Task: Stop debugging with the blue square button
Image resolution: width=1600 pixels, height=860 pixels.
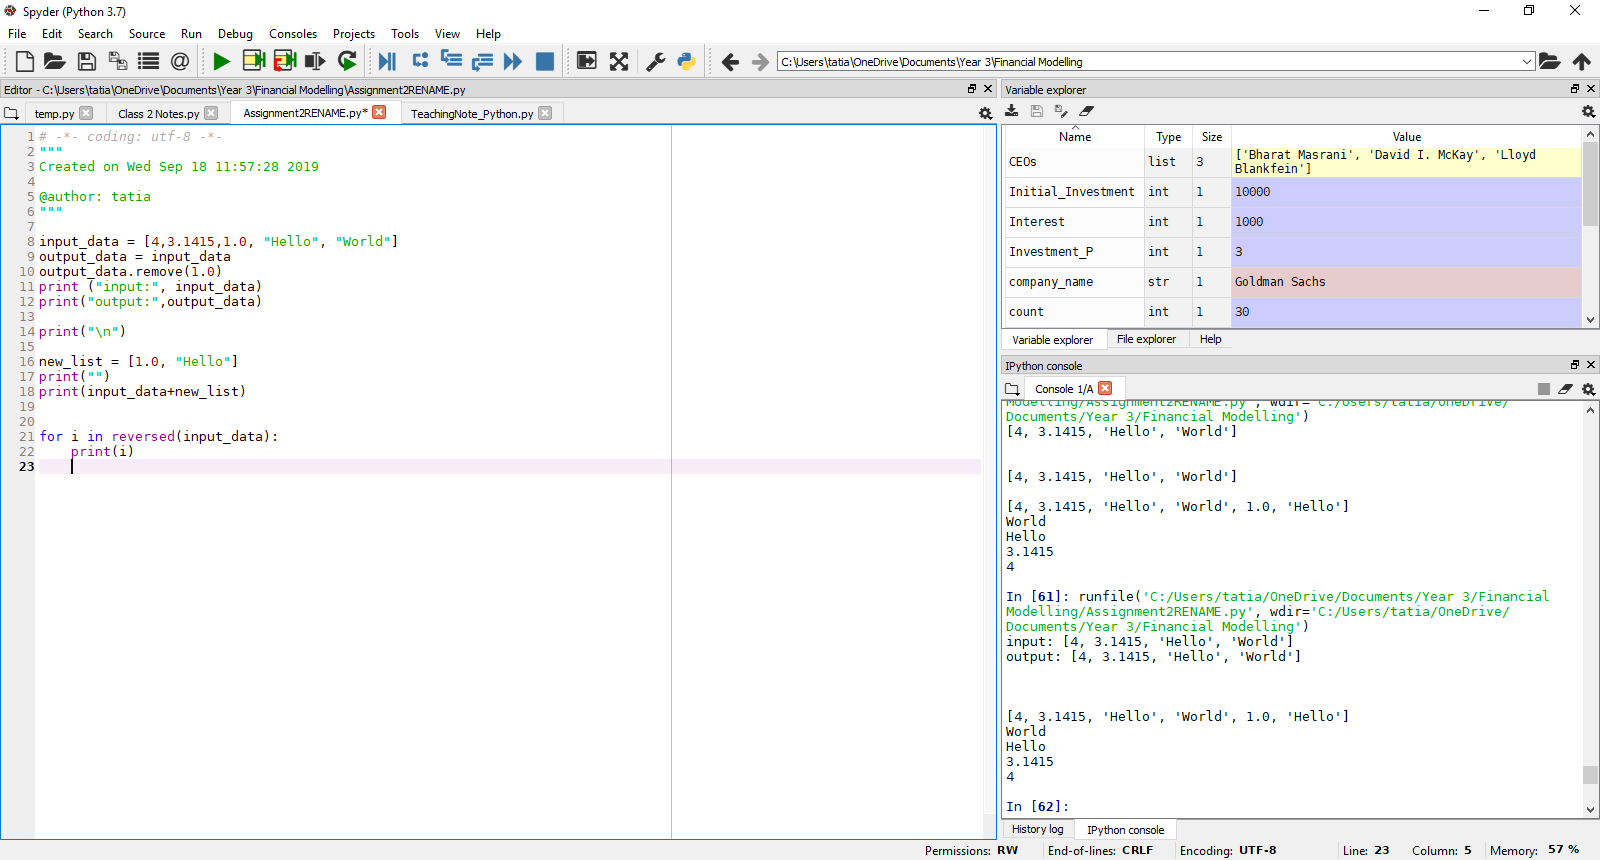Action: [x=545, y=62]
